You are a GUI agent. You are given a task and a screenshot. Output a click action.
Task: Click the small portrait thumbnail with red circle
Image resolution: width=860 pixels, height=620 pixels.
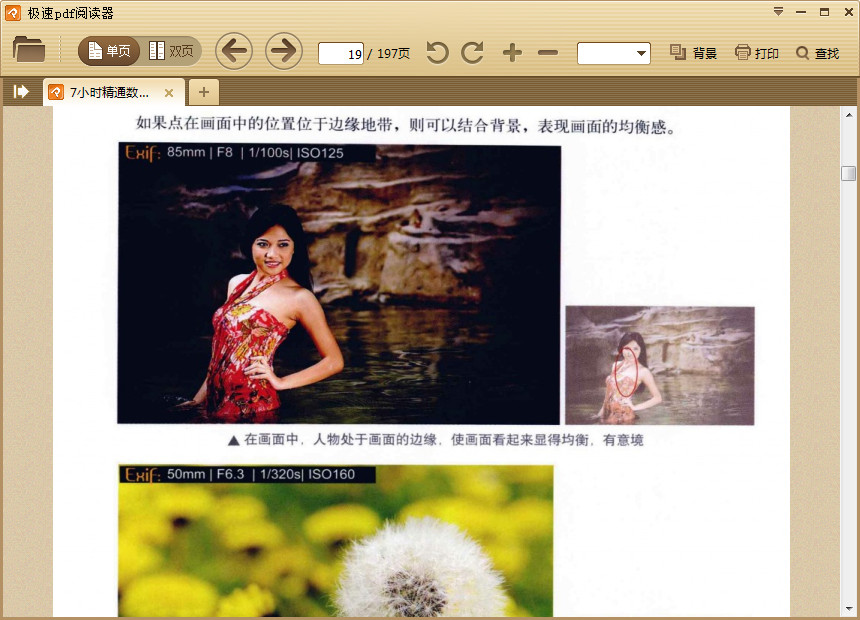tap(660, 365)
